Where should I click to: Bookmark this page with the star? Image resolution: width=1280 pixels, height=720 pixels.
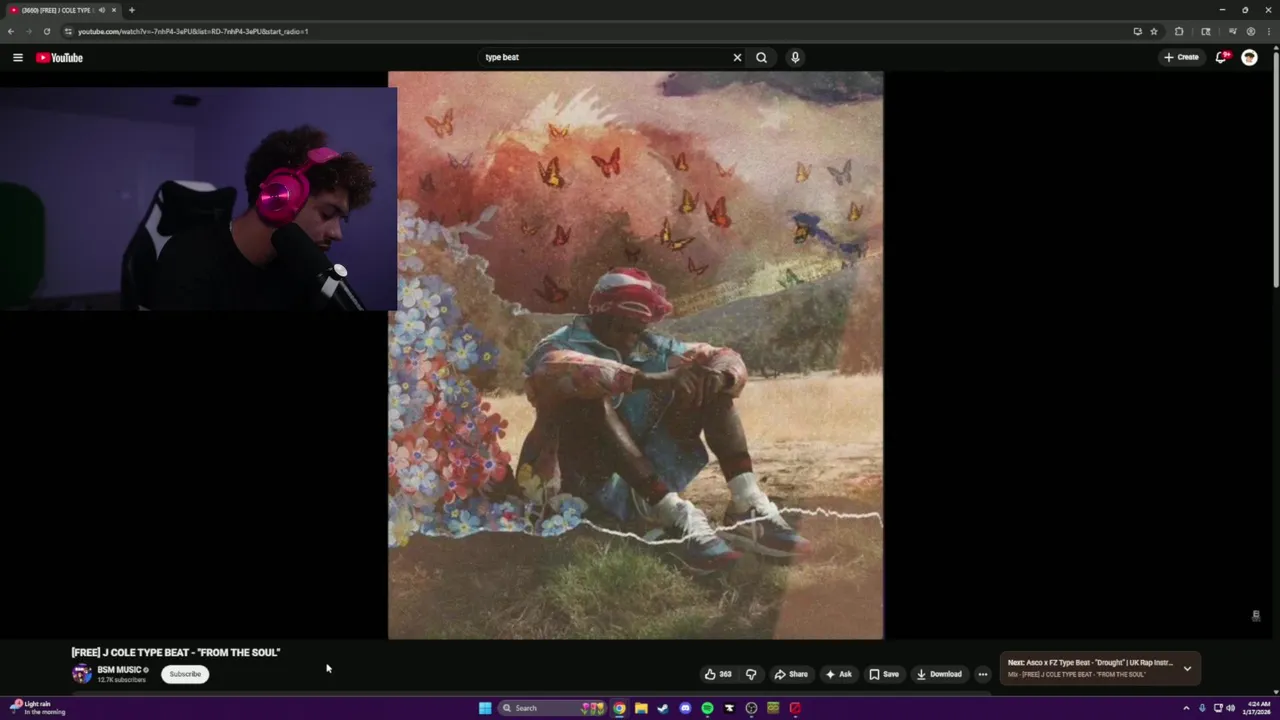pyautogui.click(x=1153, y=31)
